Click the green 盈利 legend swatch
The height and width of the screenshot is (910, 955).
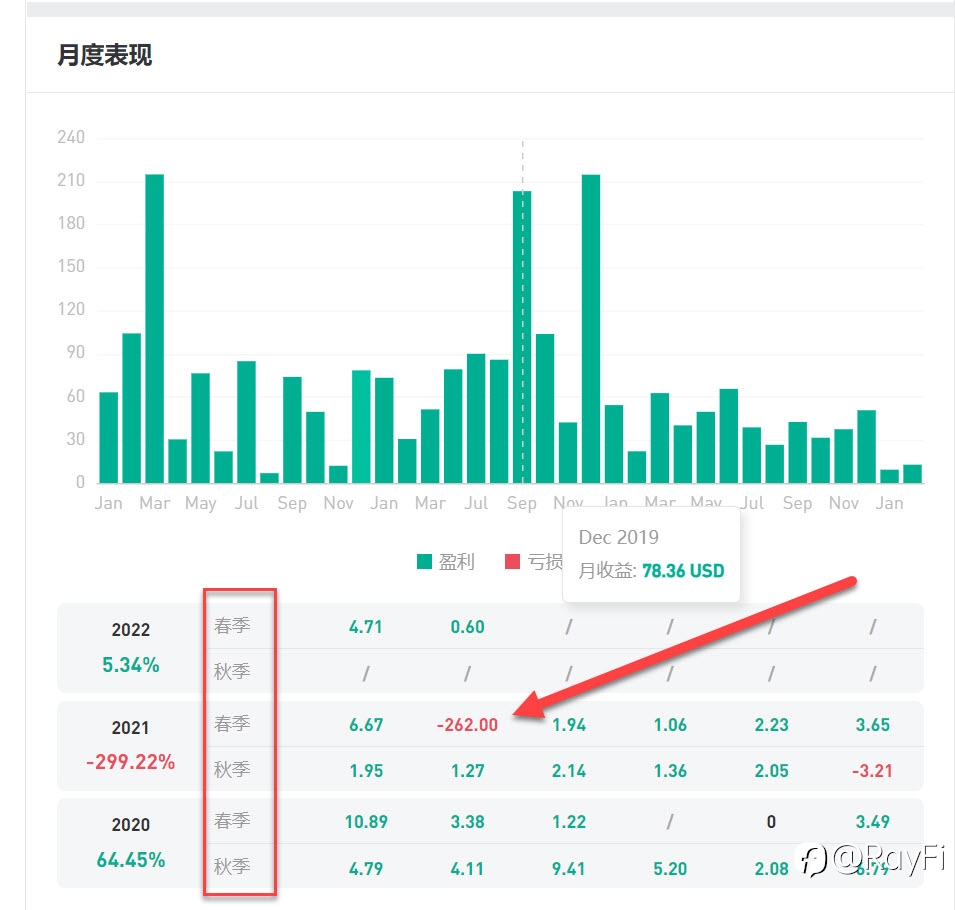[425, 561]
